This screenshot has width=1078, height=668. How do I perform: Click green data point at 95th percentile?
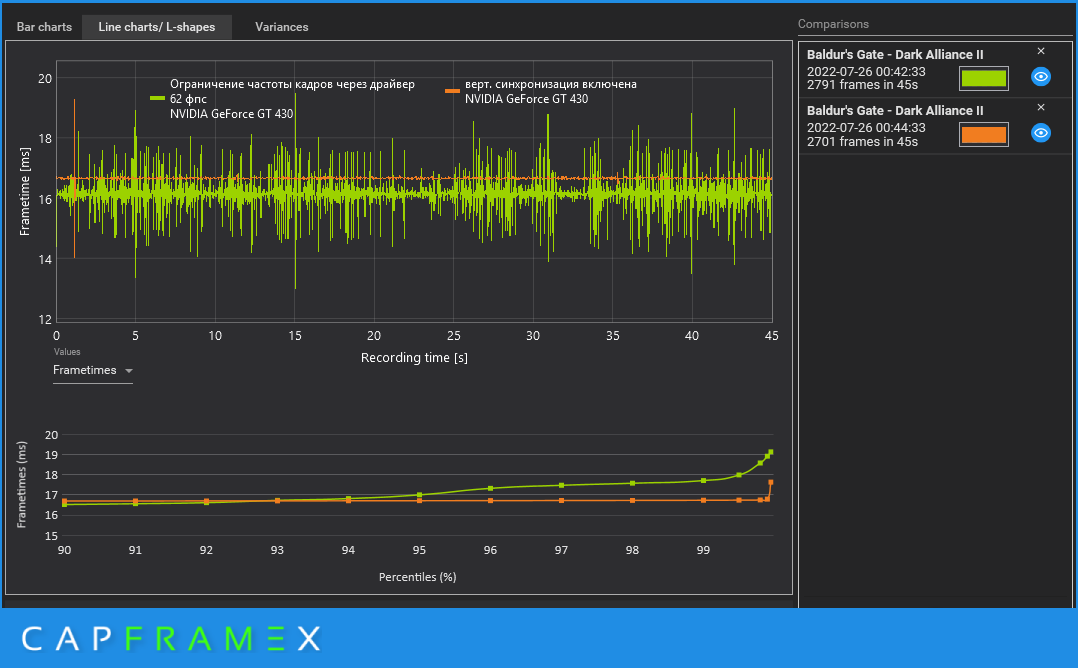(419, 495)
